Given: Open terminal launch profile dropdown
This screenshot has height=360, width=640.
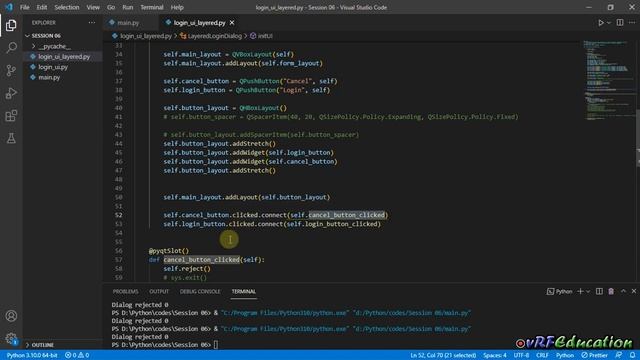Looking at the screenshot, I should tap(588, 291).
